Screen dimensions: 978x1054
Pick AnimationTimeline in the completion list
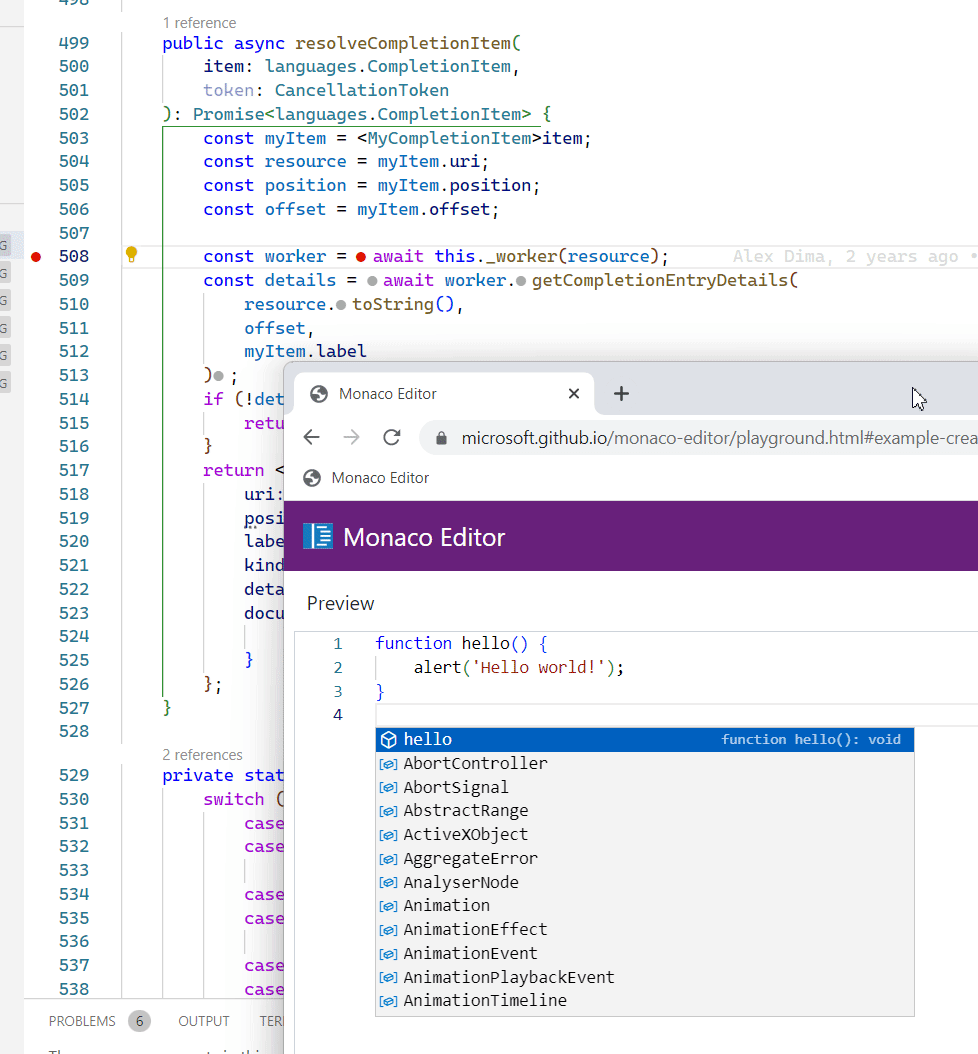click(484, 1000)
